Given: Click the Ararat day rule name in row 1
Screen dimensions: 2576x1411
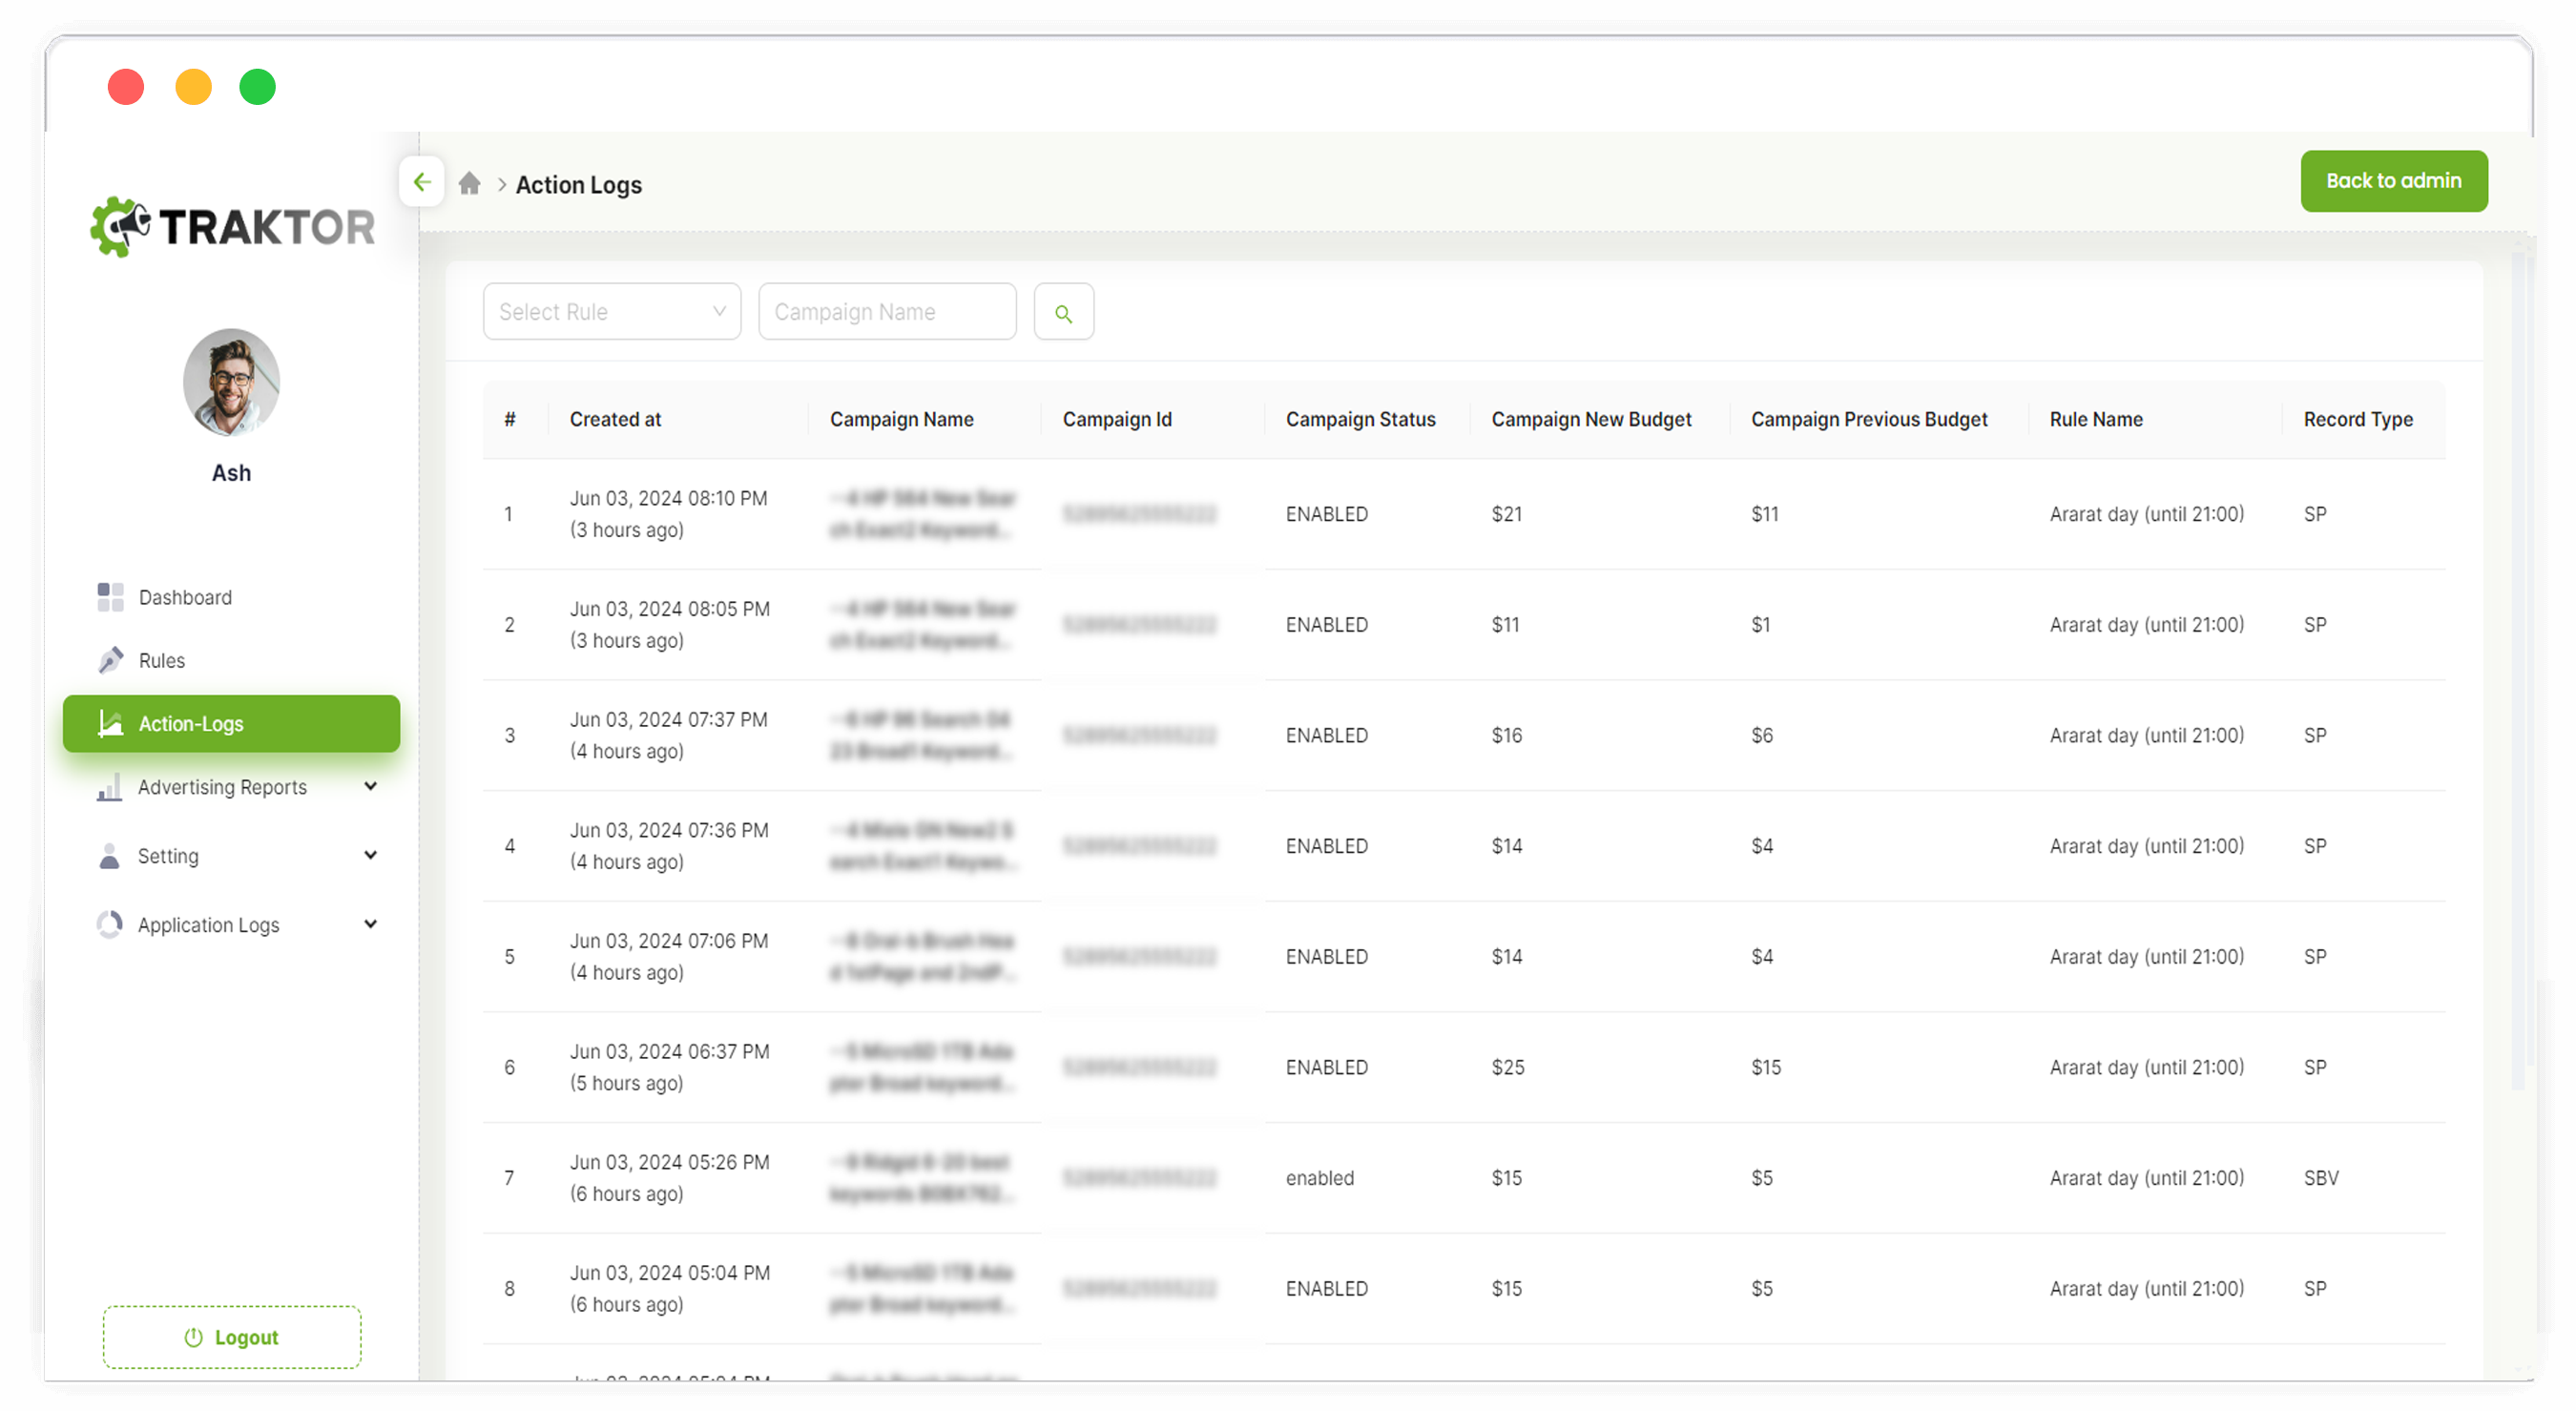Looking at the screenshot, I should pyautogui.click(x=2146, y=514).
